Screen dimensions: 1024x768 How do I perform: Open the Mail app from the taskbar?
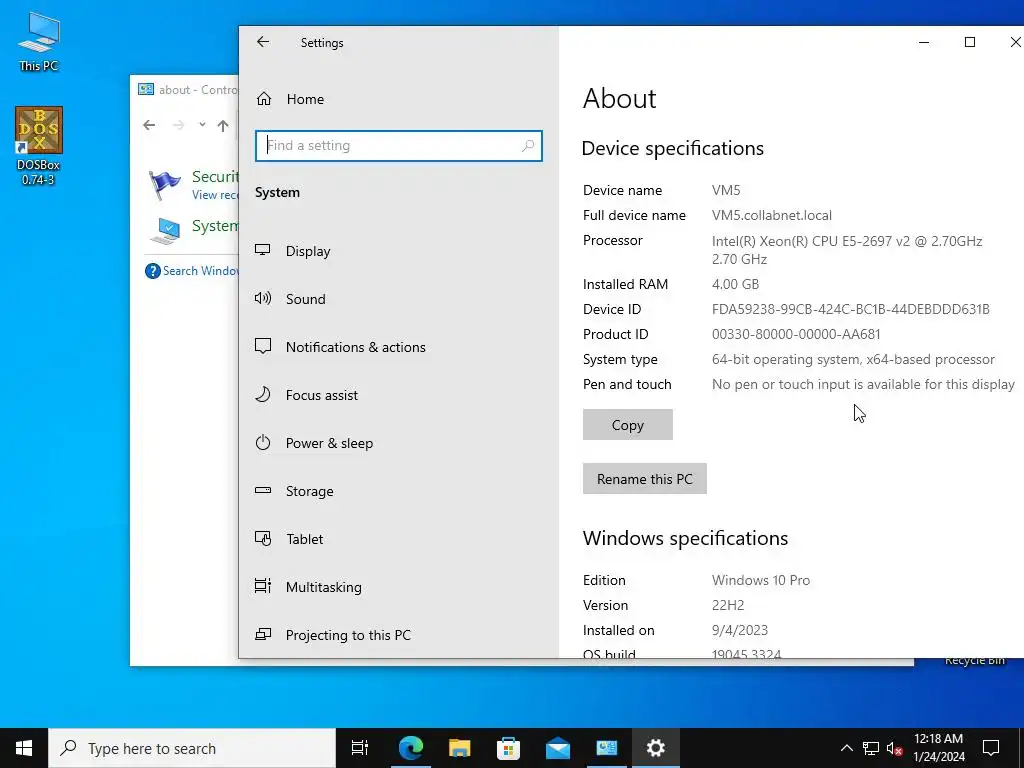click(x=558, y=748)
